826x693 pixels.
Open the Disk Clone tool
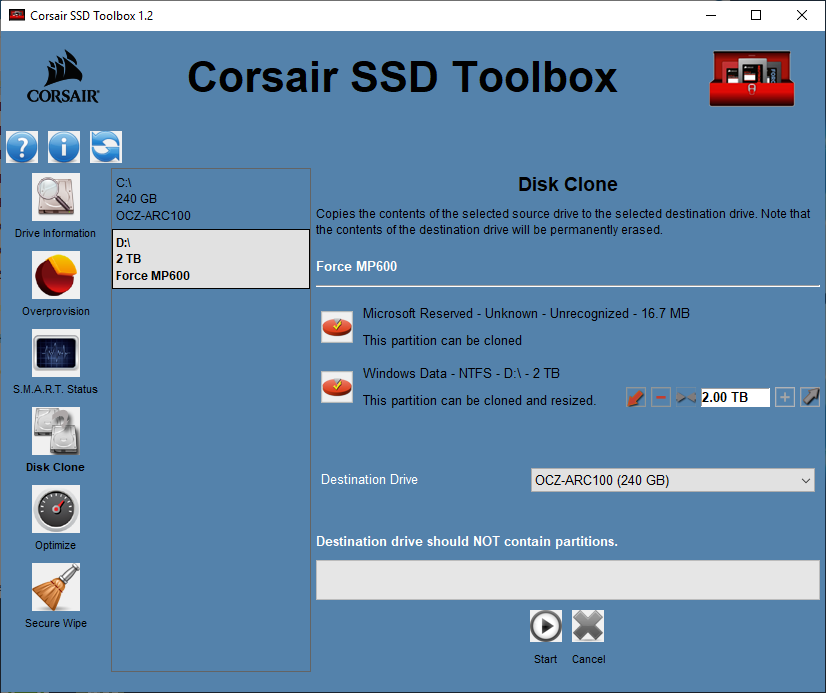(x=55, y=437)
